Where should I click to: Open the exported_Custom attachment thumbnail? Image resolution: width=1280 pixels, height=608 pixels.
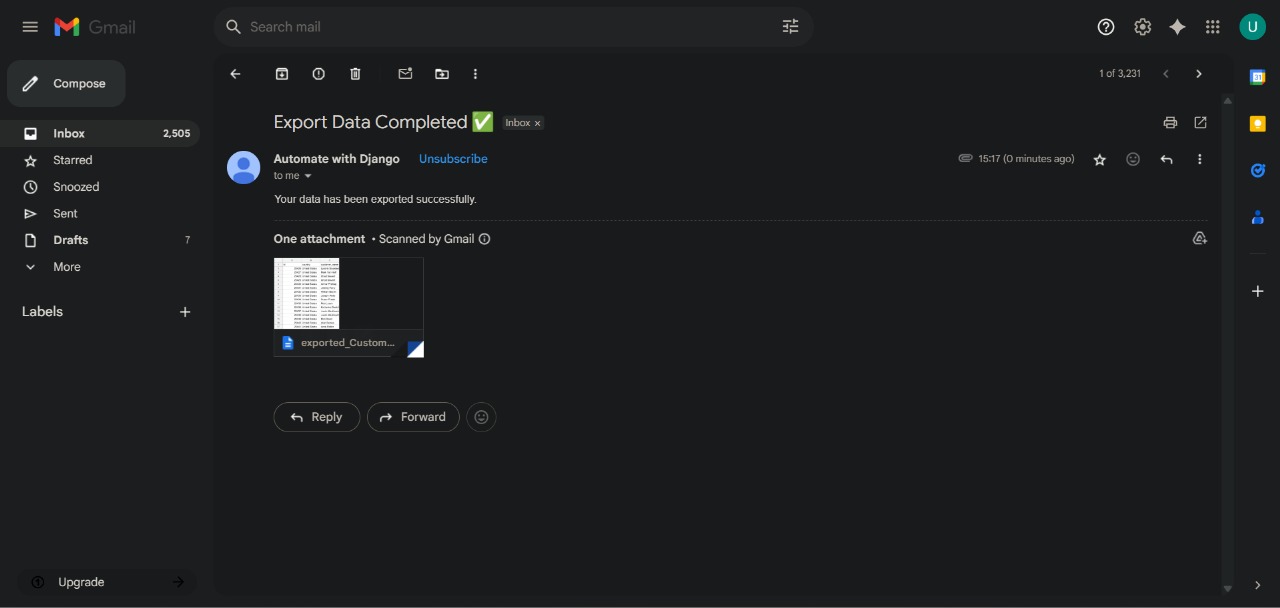coord(349,307)
